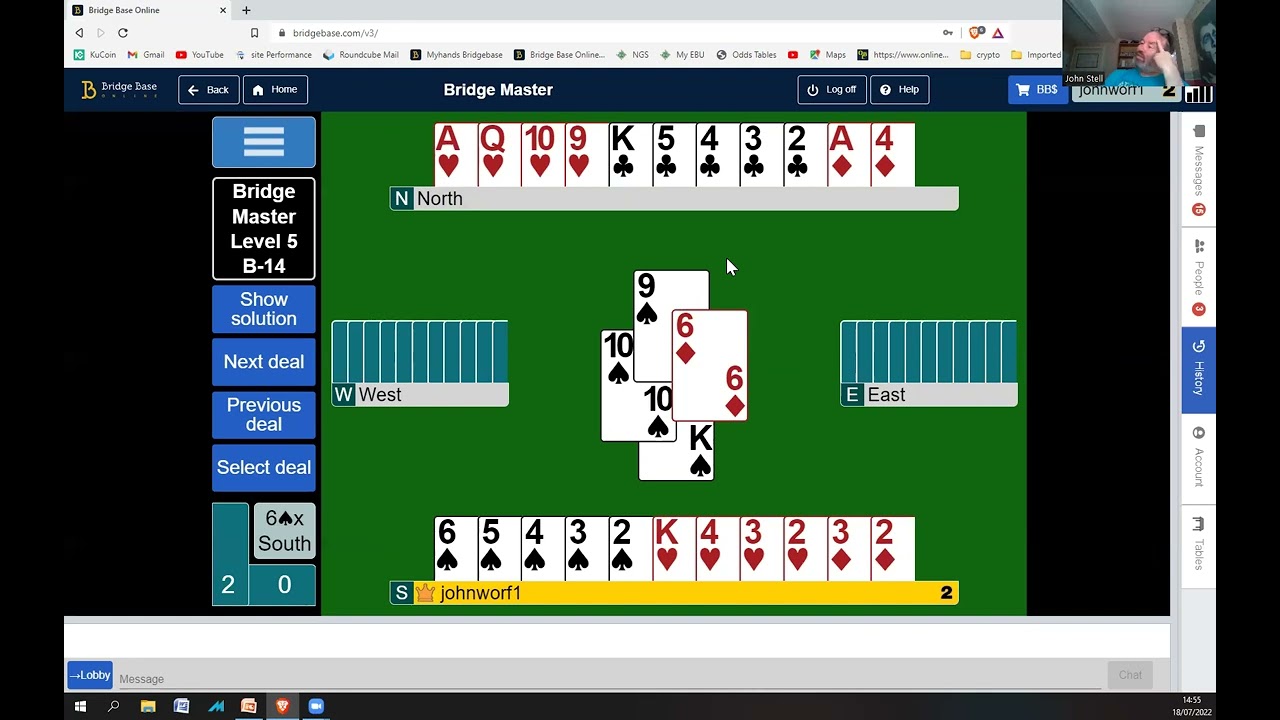Open the YouTube bookmark

pos(200,55)
